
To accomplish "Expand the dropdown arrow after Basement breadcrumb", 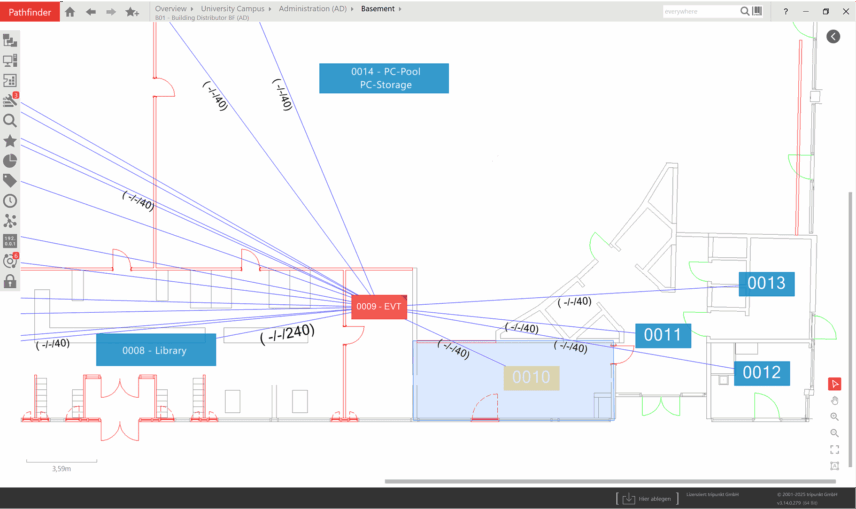I will pos(399,8).
